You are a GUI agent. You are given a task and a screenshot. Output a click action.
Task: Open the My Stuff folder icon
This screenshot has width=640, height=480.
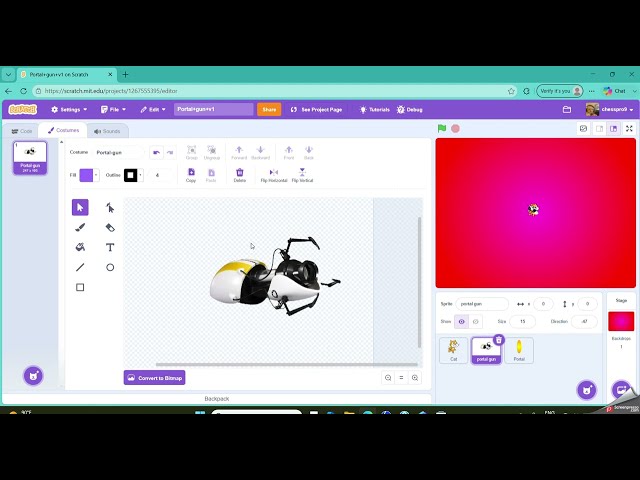point(567,109)
